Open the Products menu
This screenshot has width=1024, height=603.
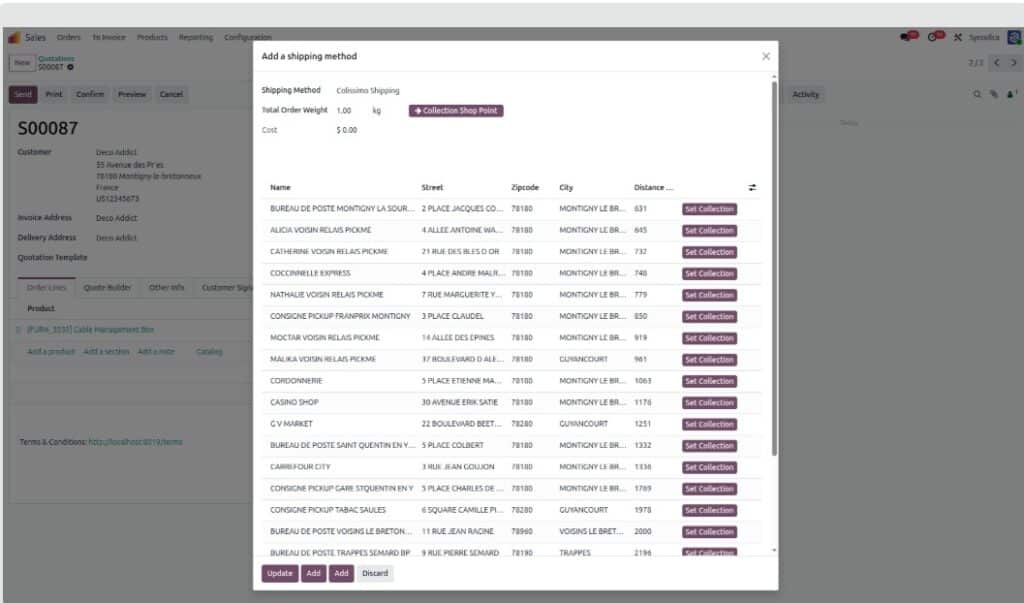pyautogui.click(x=152, y=37)
